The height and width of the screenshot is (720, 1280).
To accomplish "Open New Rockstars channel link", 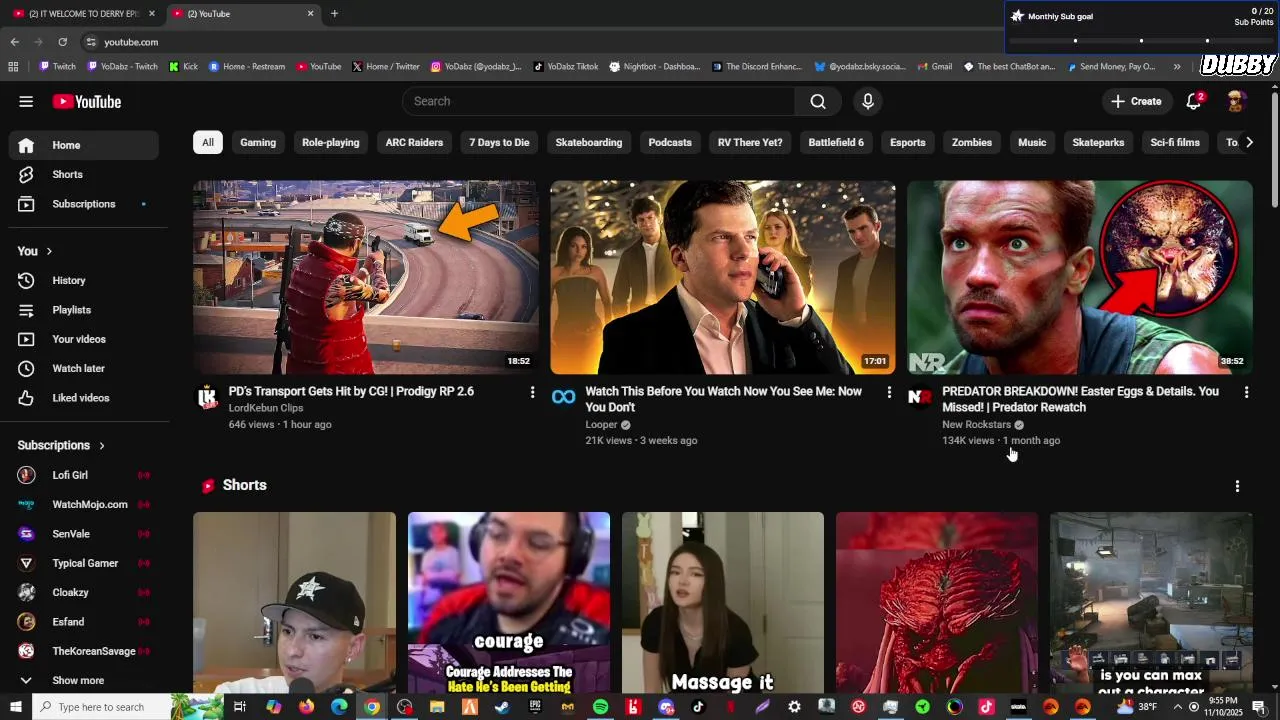I will (977, 425).
